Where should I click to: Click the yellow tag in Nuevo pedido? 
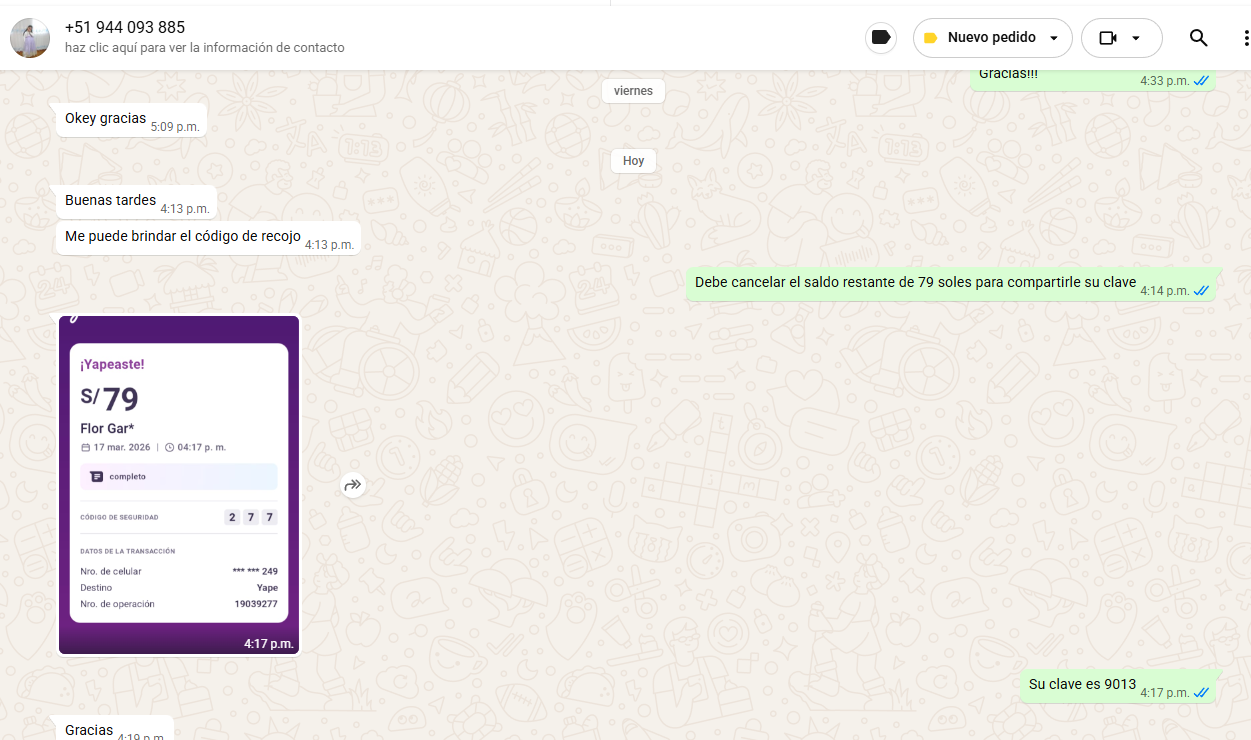(x=931, y=38)
